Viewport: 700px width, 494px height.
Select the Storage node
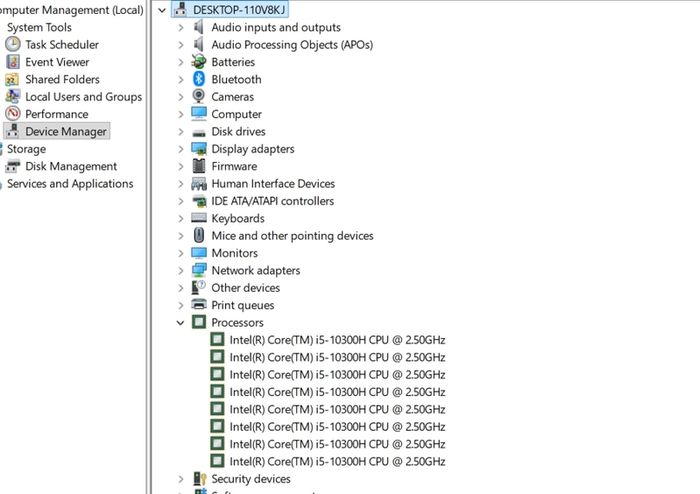click(26, 149)
